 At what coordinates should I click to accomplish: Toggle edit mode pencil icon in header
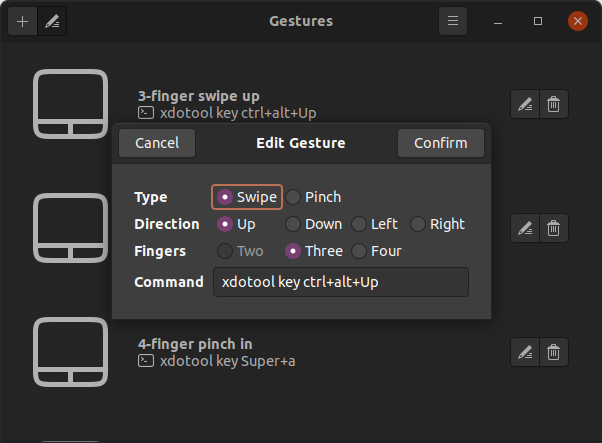[52, 21]
